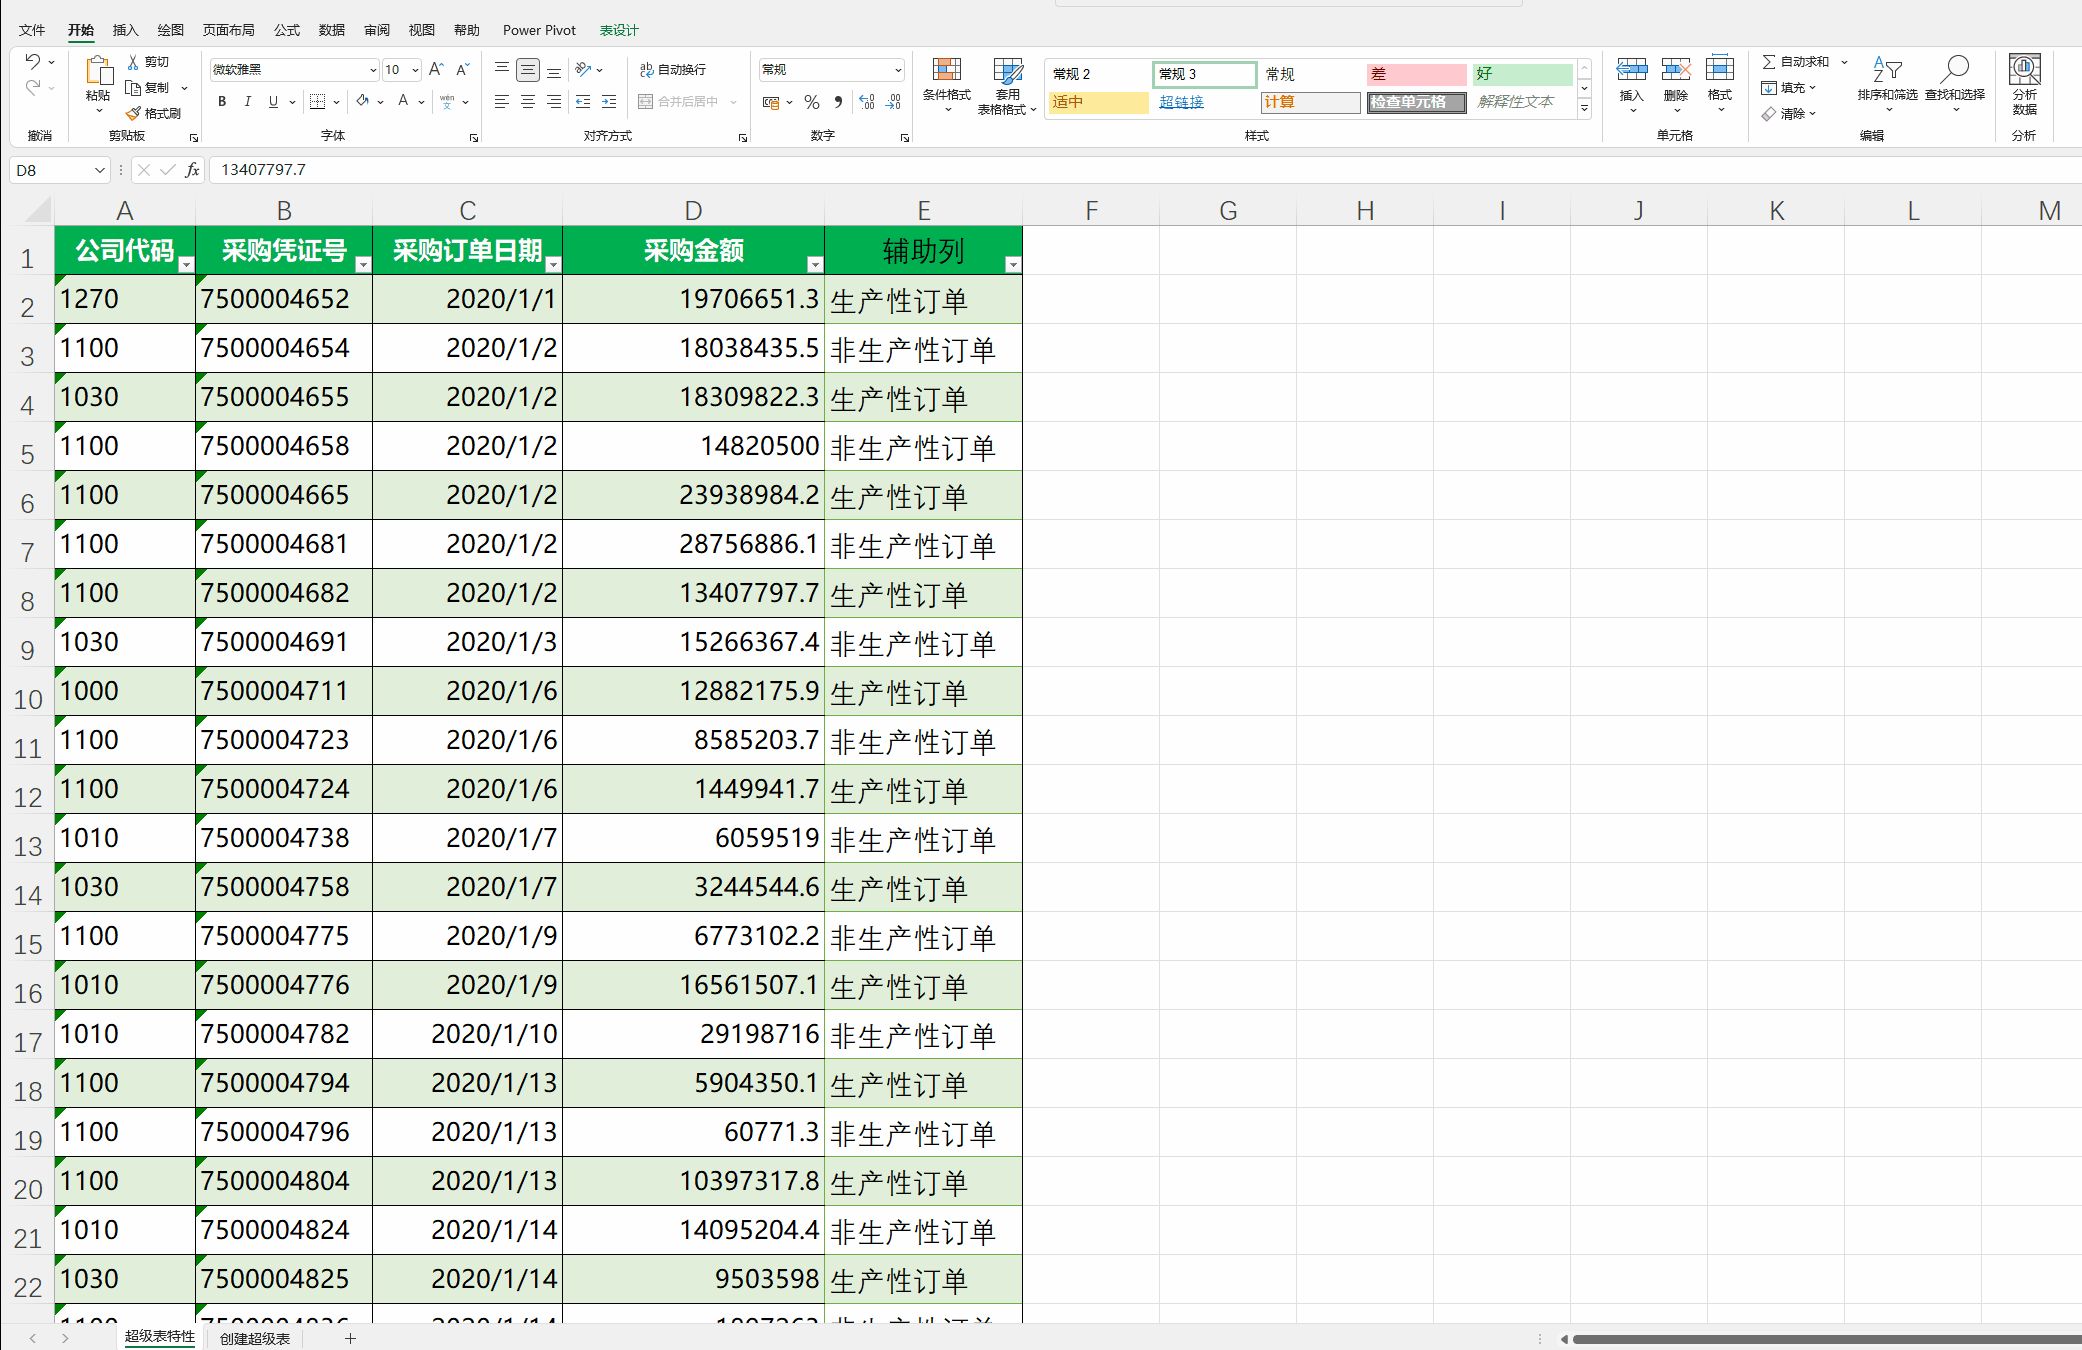Click the increase font size icon
Viewport: 2082px width, 1350px height.
436,69
